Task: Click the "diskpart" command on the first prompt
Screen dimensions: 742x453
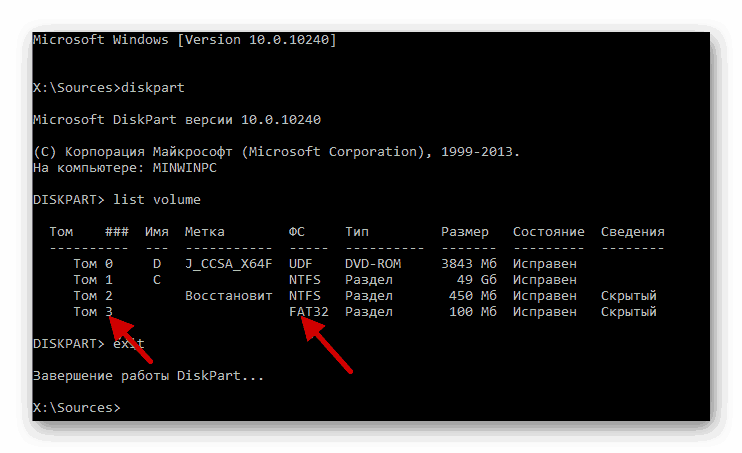Action: point(157,88)
